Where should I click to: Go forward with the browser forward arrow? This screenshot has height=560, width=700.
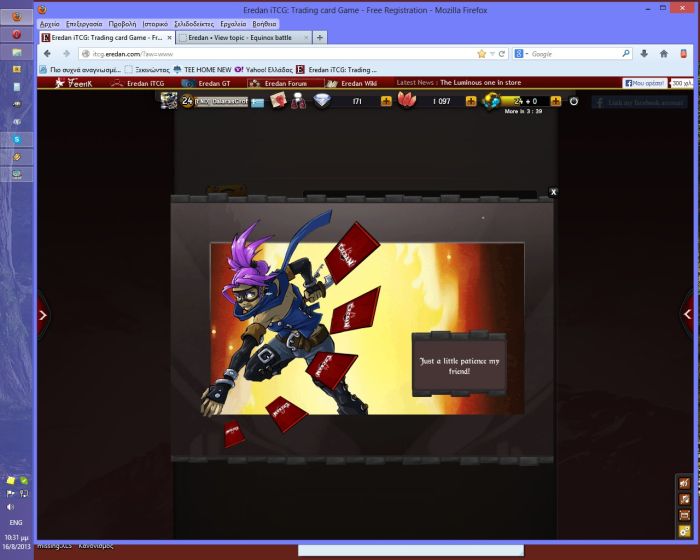coord(66,54)
